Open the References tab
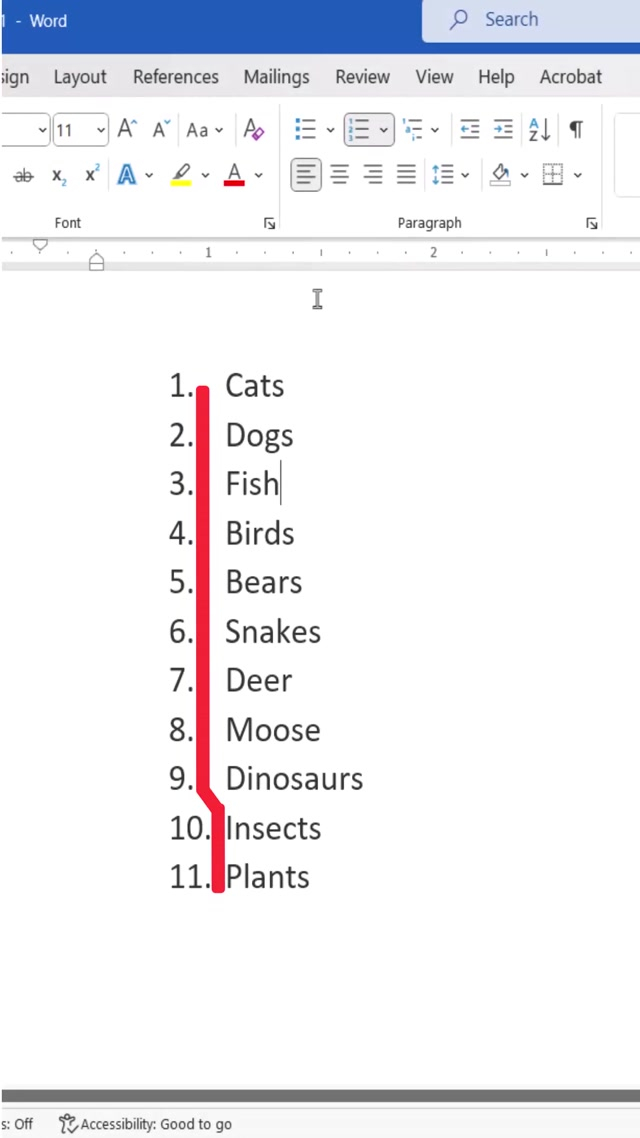The image size is (640, 1138). point(175,77)
